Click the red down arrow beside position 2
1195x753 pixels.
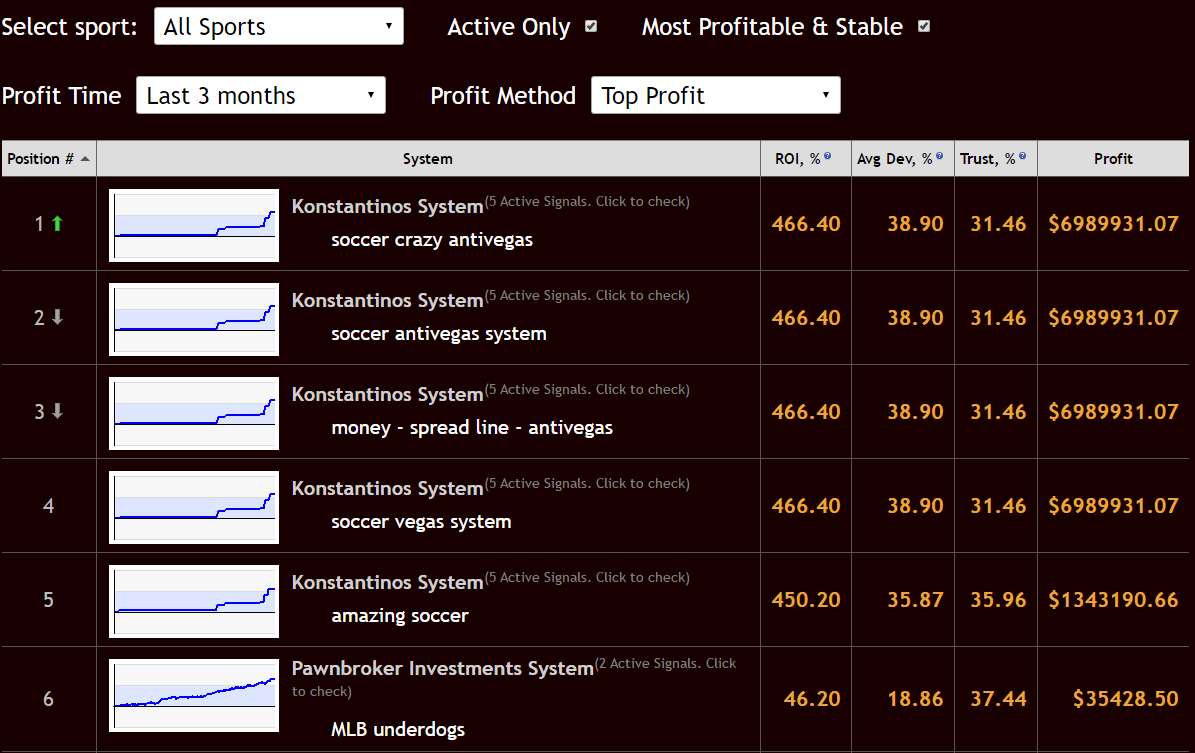(57, 318)
